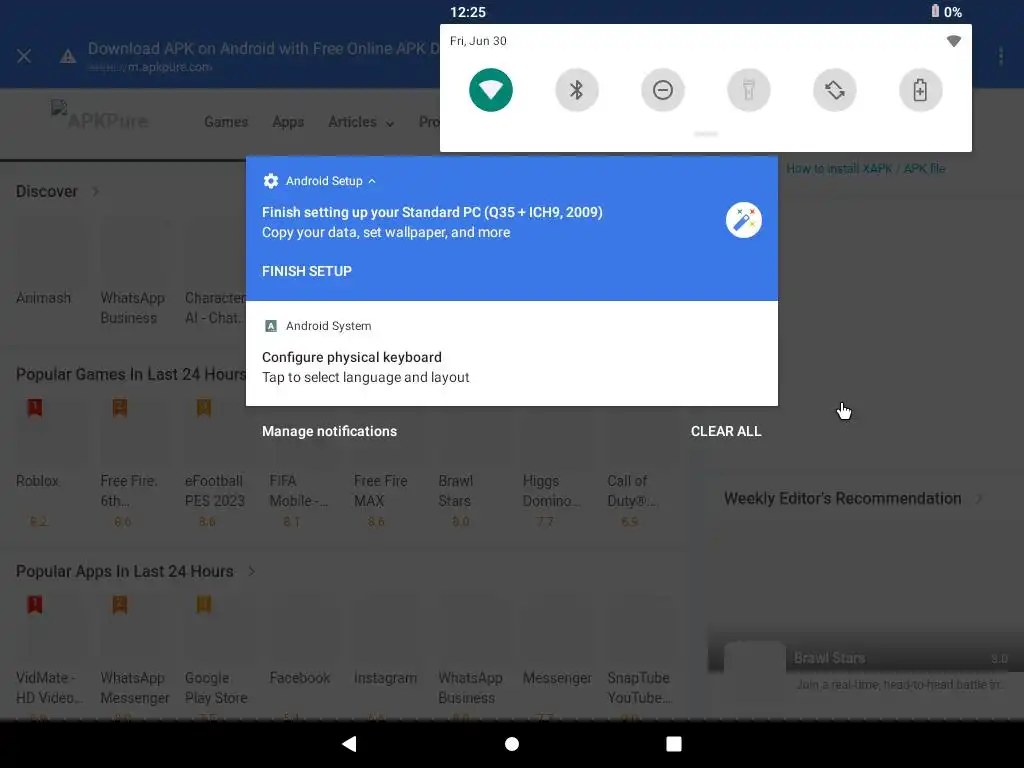Click m.apkpure.com URL text
The height and width of the screenshot is (768, 1024).
(x=170, y=67)
